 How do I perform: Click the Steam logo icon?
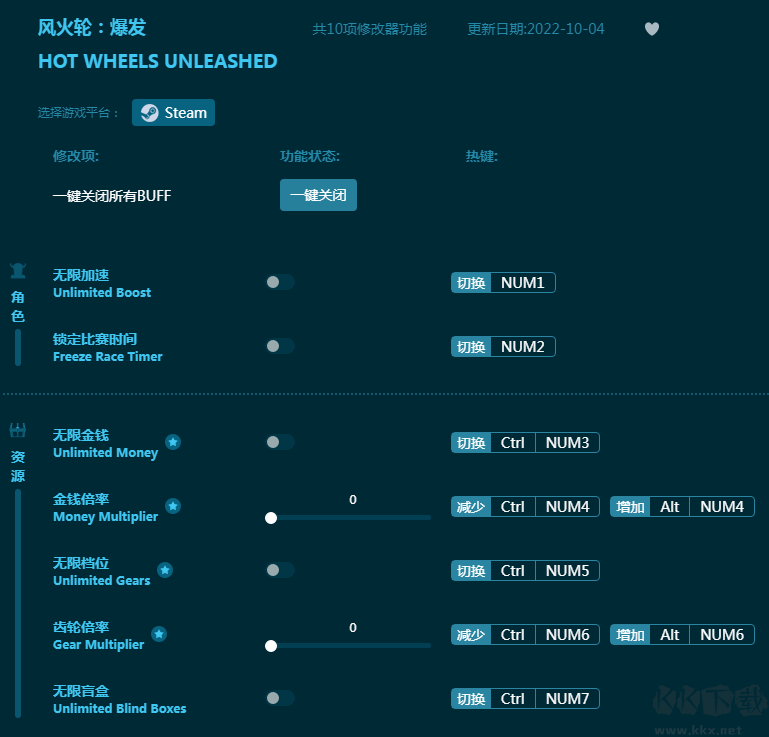[x=149, y=113]
